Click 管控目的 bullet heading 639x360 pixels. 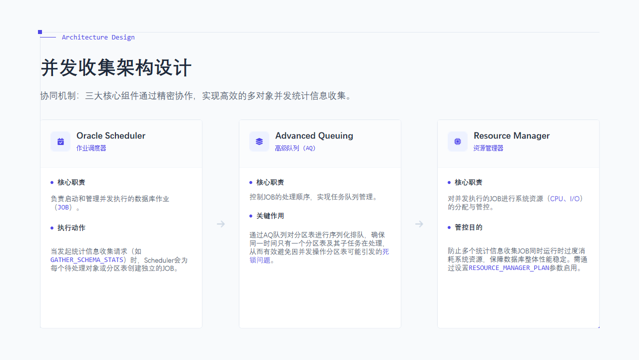[x=468, y=227]
